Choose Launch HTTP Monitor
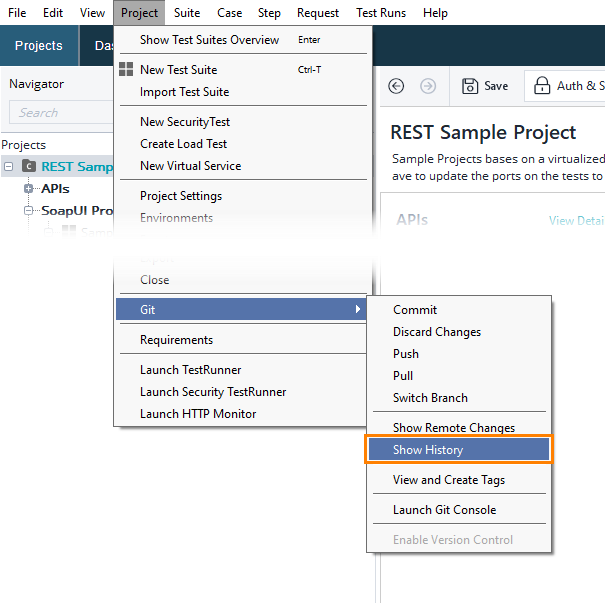The height and width of the screenshot is (603, 605). (241, 414)
